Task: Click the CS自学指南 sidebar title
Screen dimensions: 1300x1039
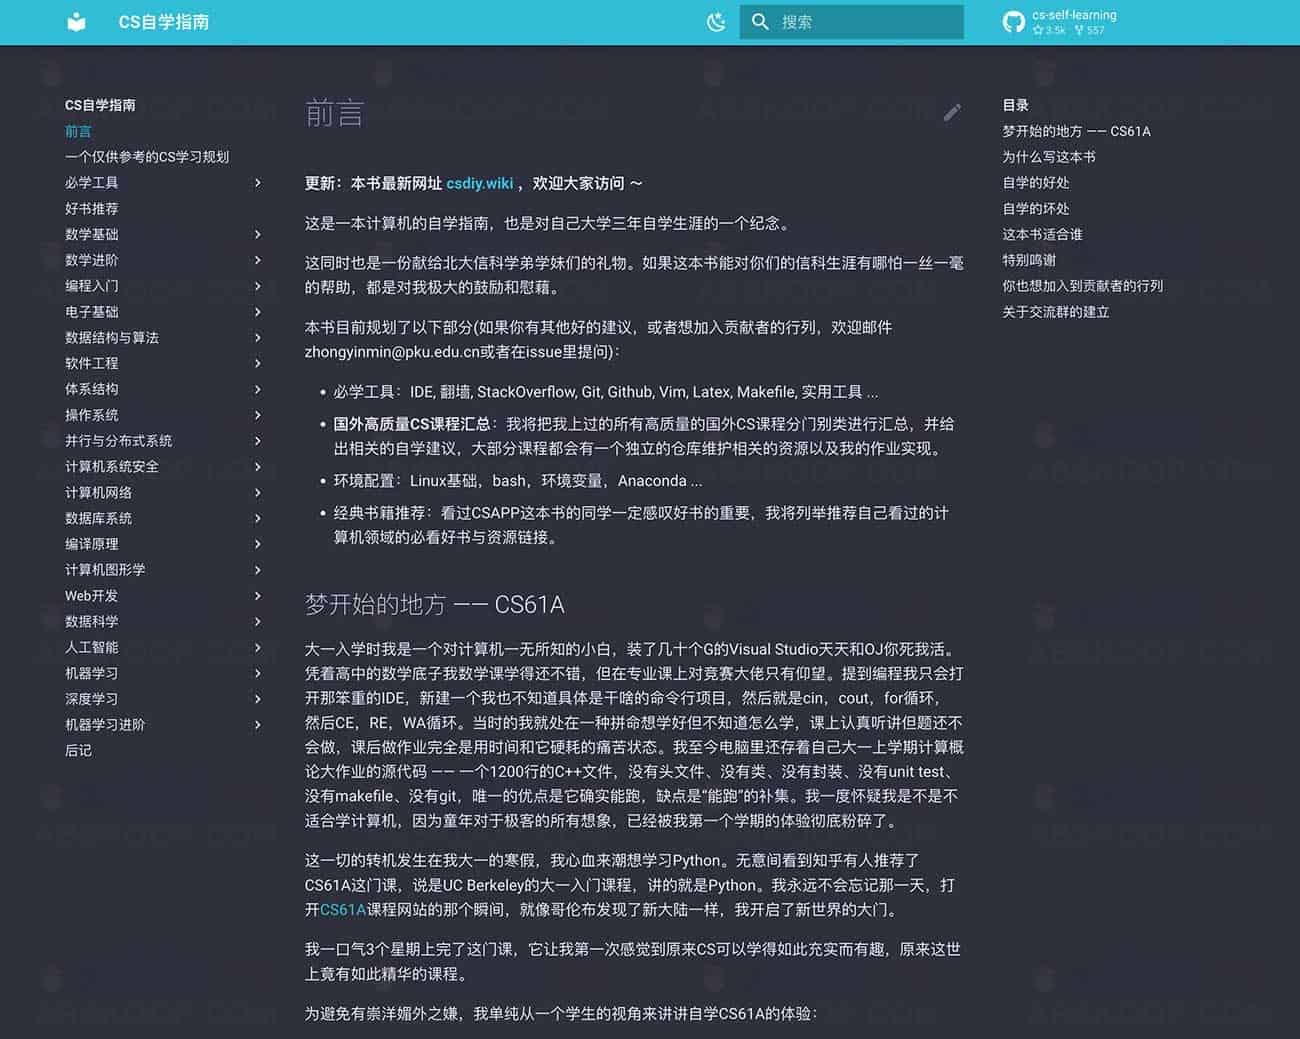Action: 100,105
